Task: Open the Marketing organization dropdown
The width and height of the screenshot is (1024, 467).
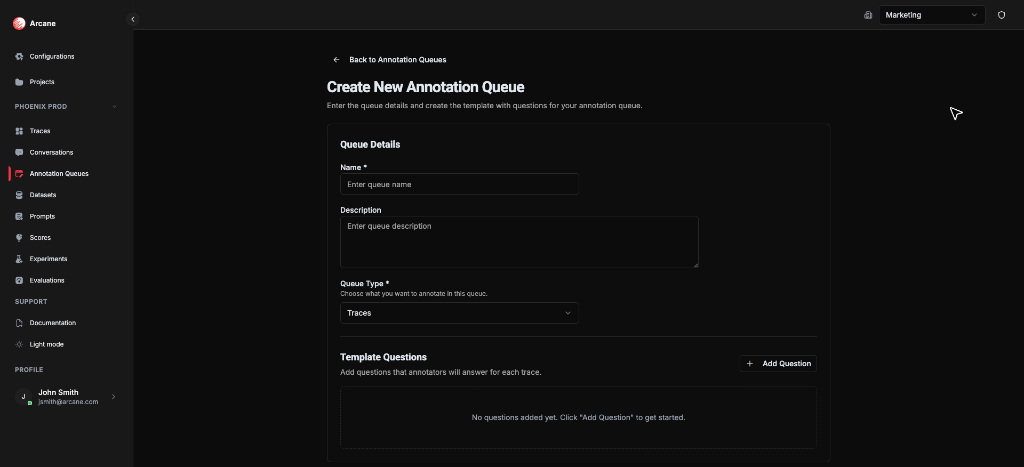Action: point(932,15)
